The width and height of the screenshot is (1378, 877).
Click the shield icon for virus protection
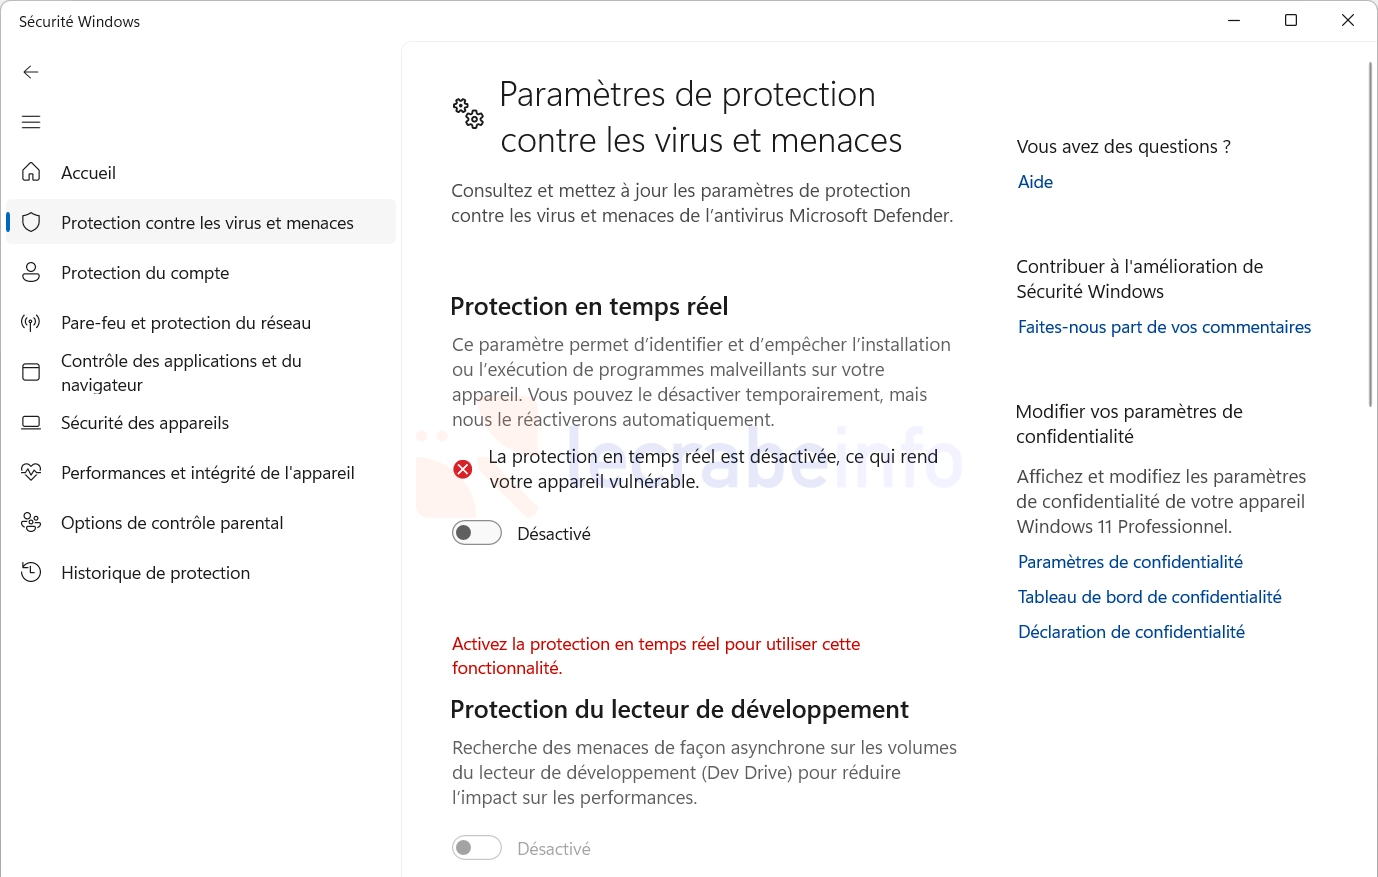tap(31, 222)
